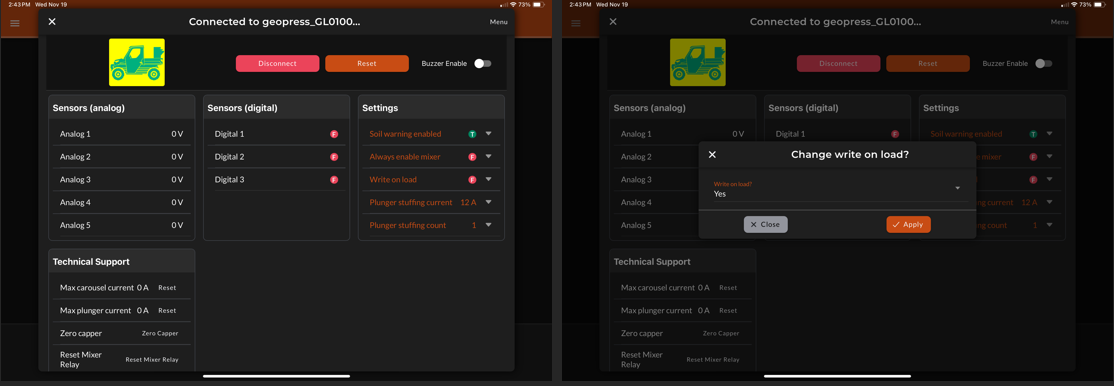Screen dimensions: 1114x386
Task: Click the green vehicle image in left screenshot
Action: click(x=137, y=63)
